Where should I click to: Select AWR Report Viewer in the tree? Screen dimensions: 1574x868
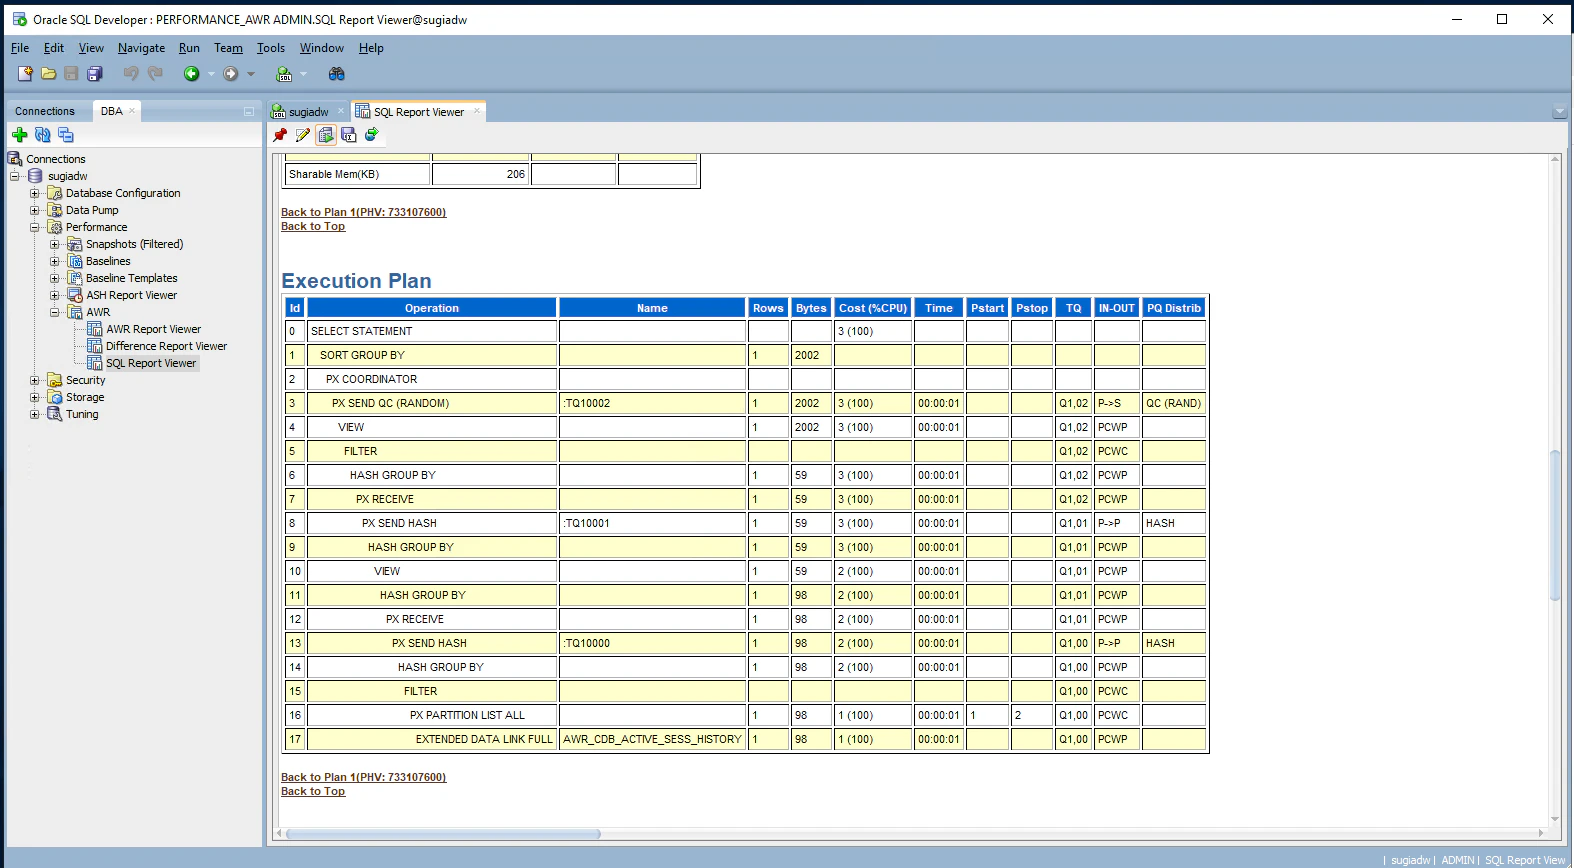(x=153, y=329)
